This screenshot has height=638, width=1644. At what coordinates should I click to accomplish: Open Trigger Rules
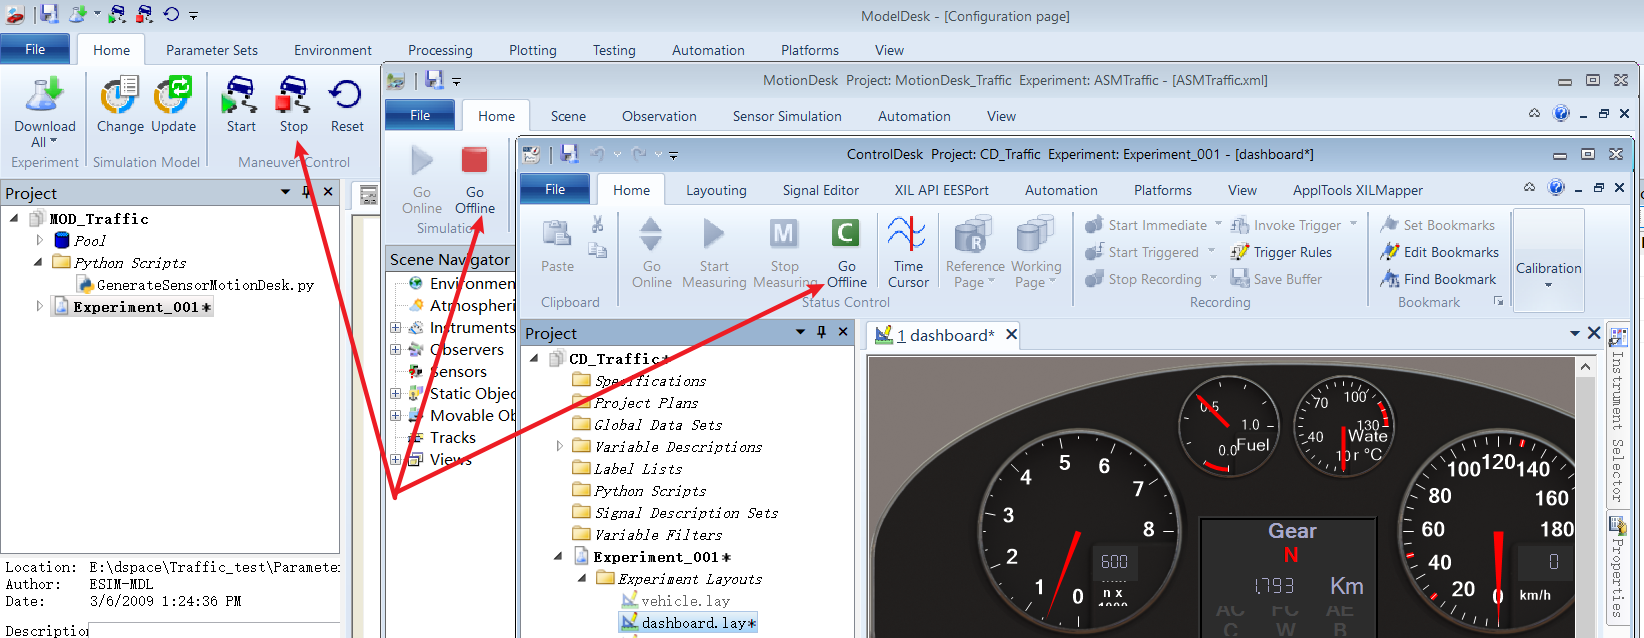pyautogui.click(x=1281, y=252)
